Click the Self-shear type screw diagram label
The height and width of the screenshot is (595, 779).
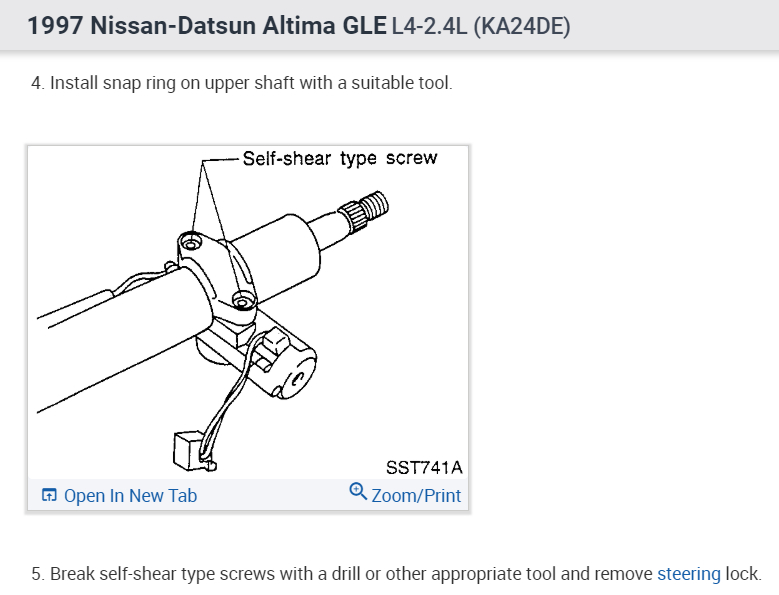coord(341,159)
